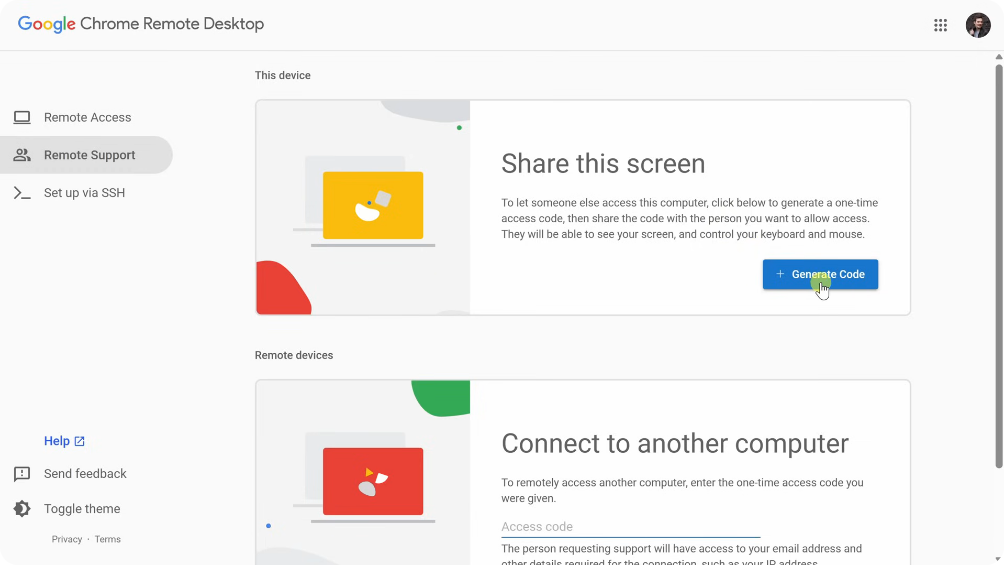Click the "This device" section label
The image size is (1005, 565).
pyautogui.click(x=283, y=76)
